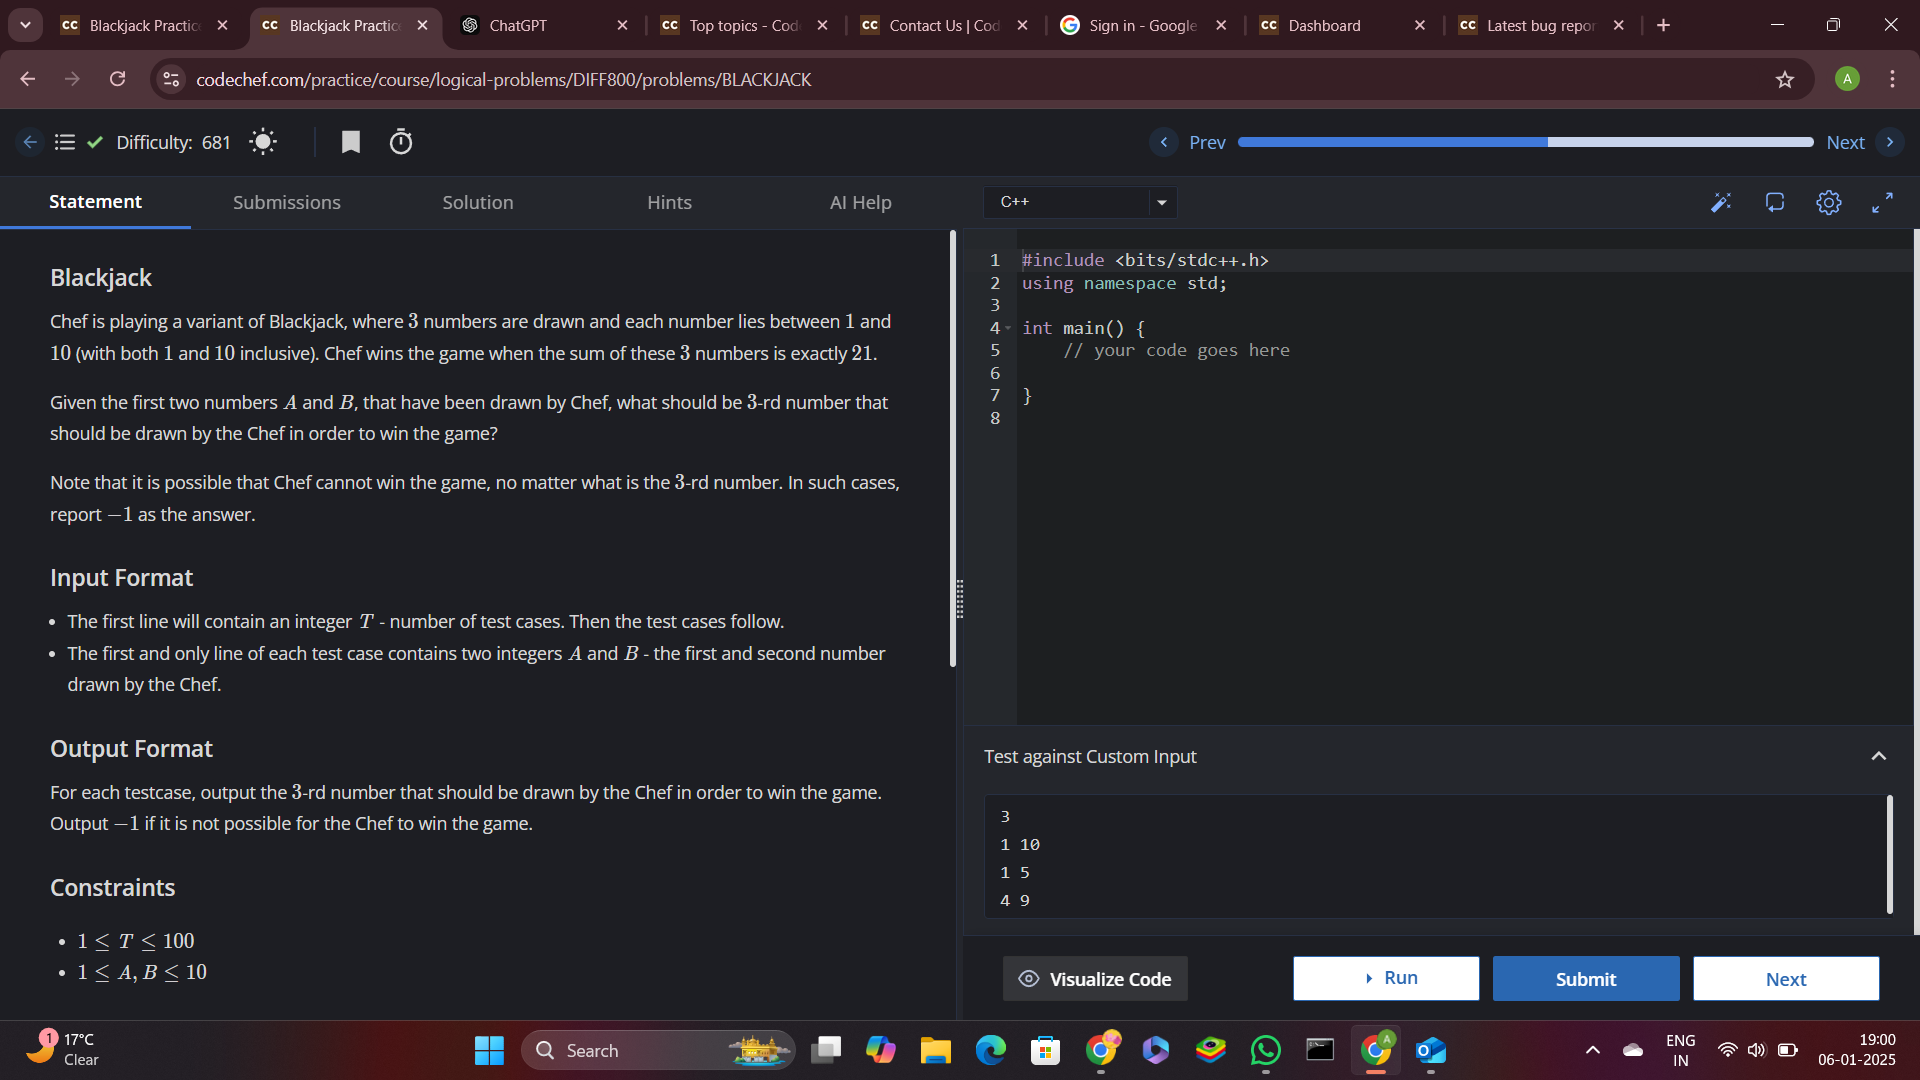Bookmark this problem

click(x=350, y=142)
